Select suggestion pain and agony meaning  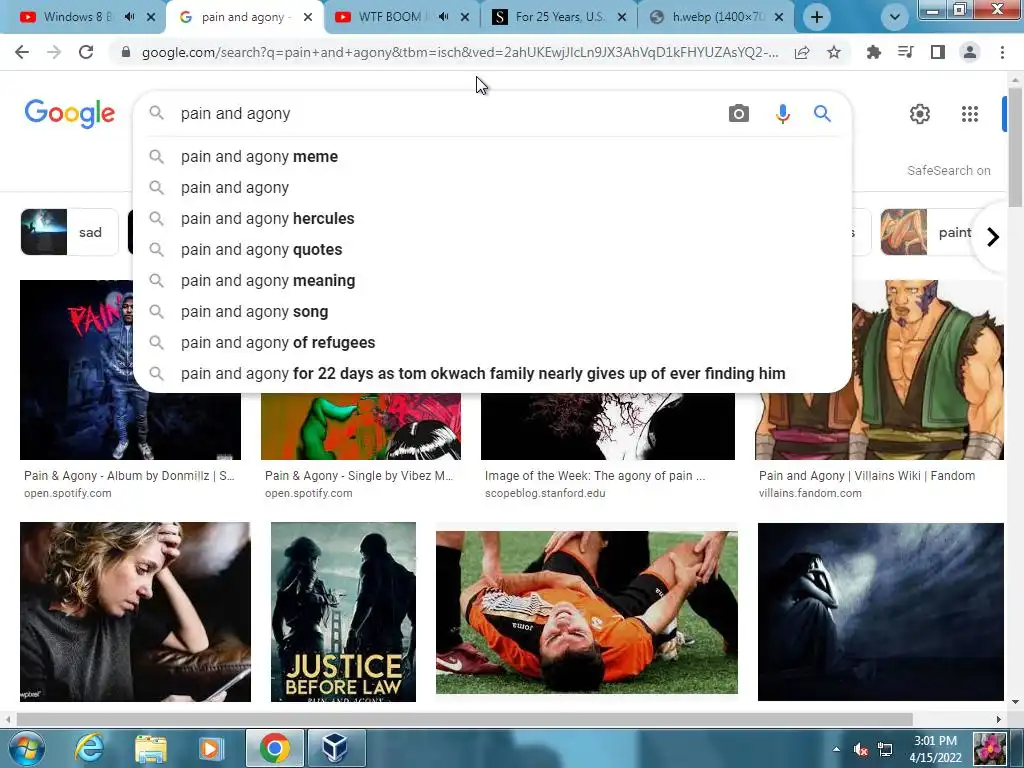click(492, 281)
